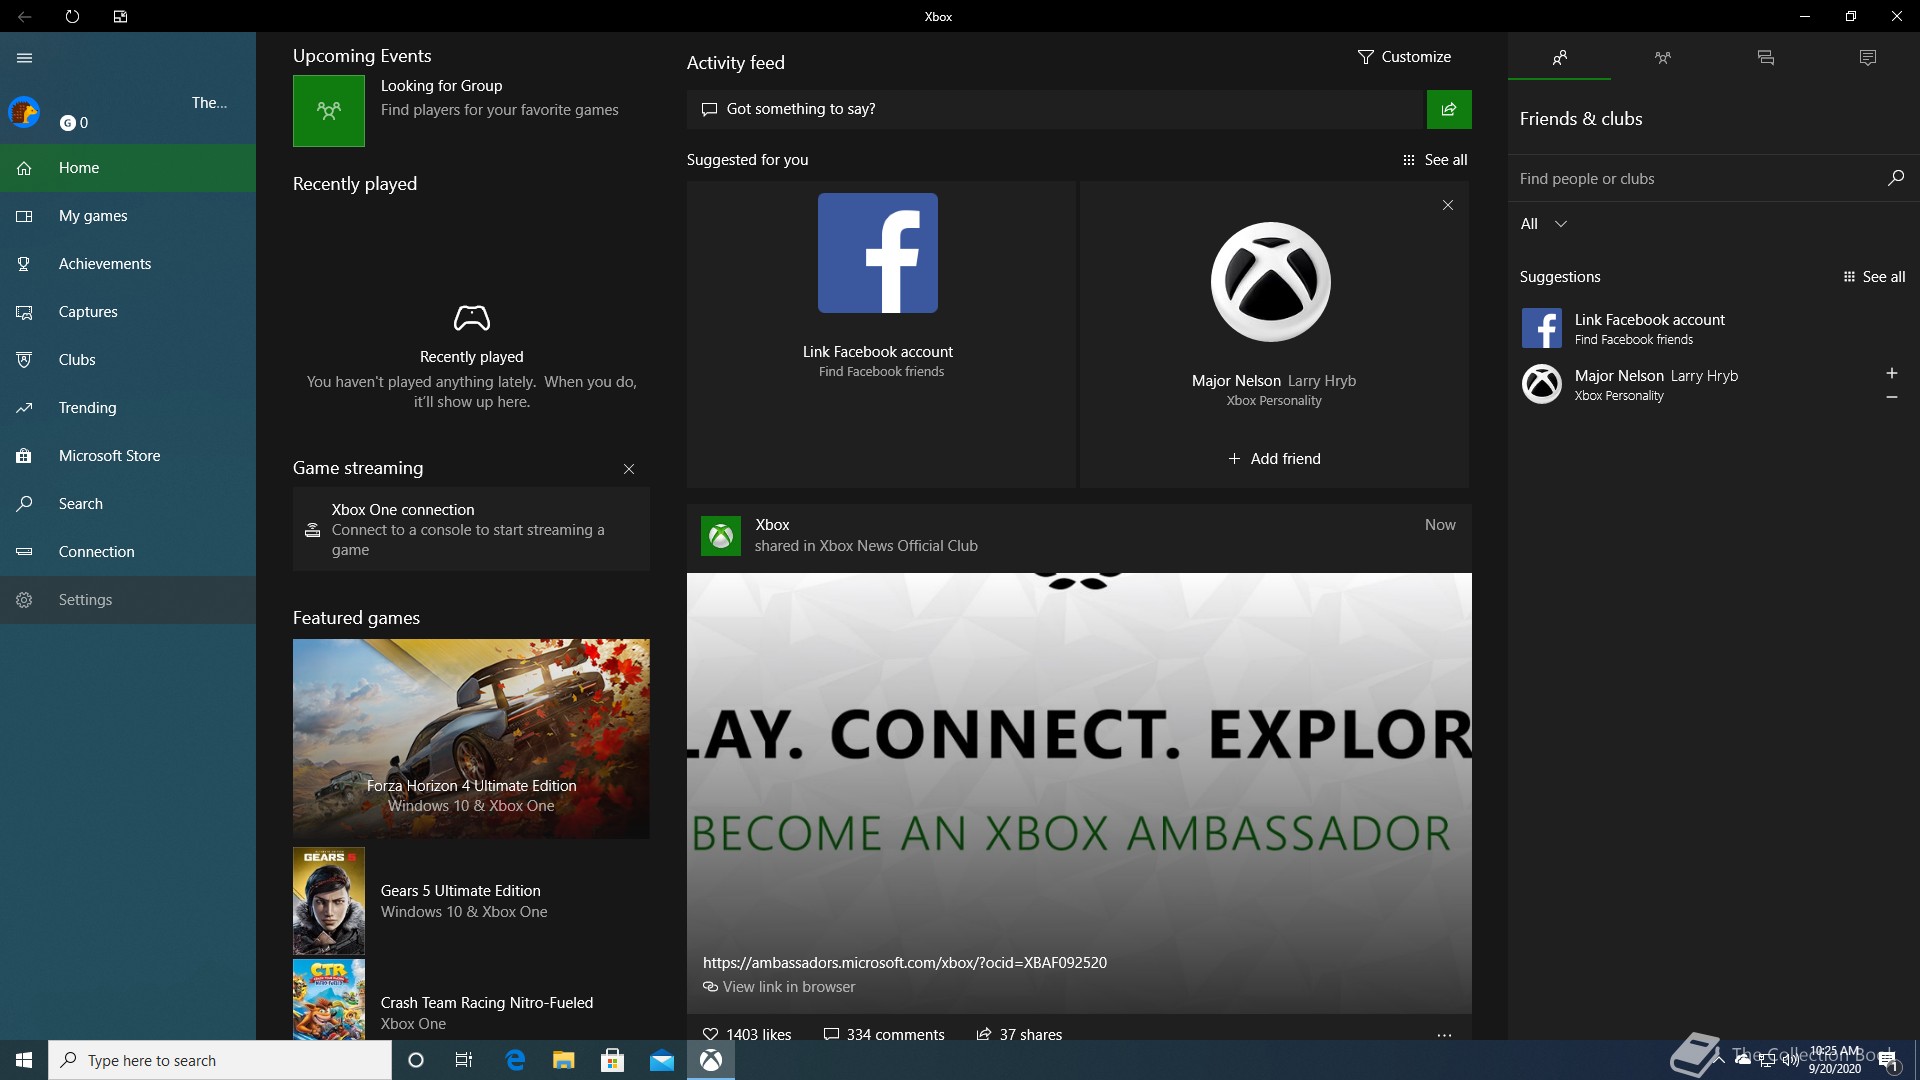Click the Looking for Group green icon
1920x1080 pixels.
coord(329,111)
